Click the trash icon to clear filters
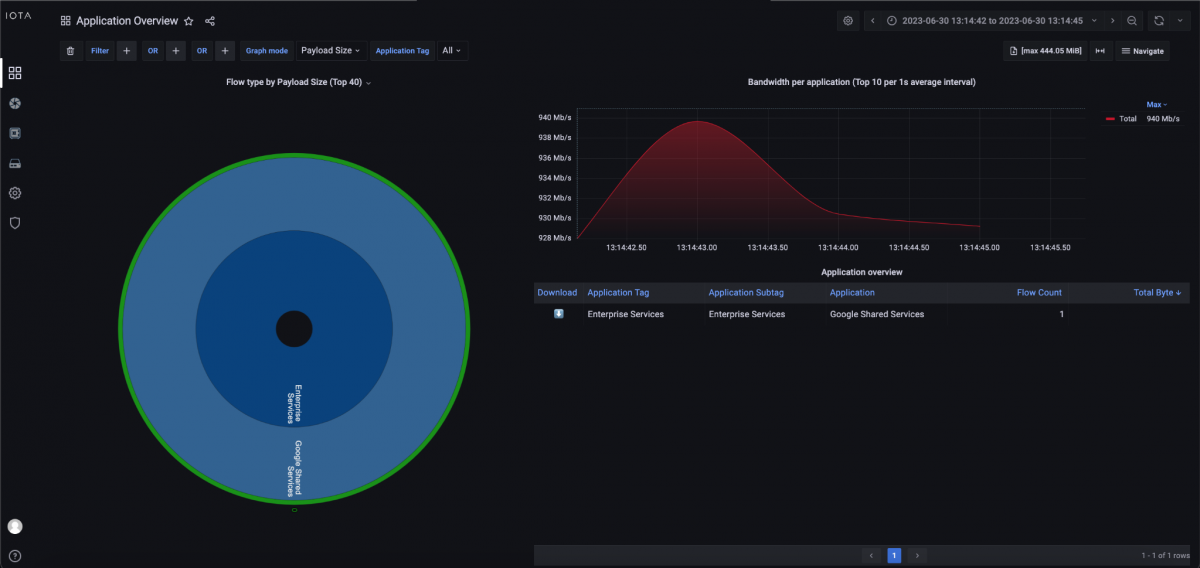The height and width of the screenshot is (568, 1200). (x=70, y=51)
